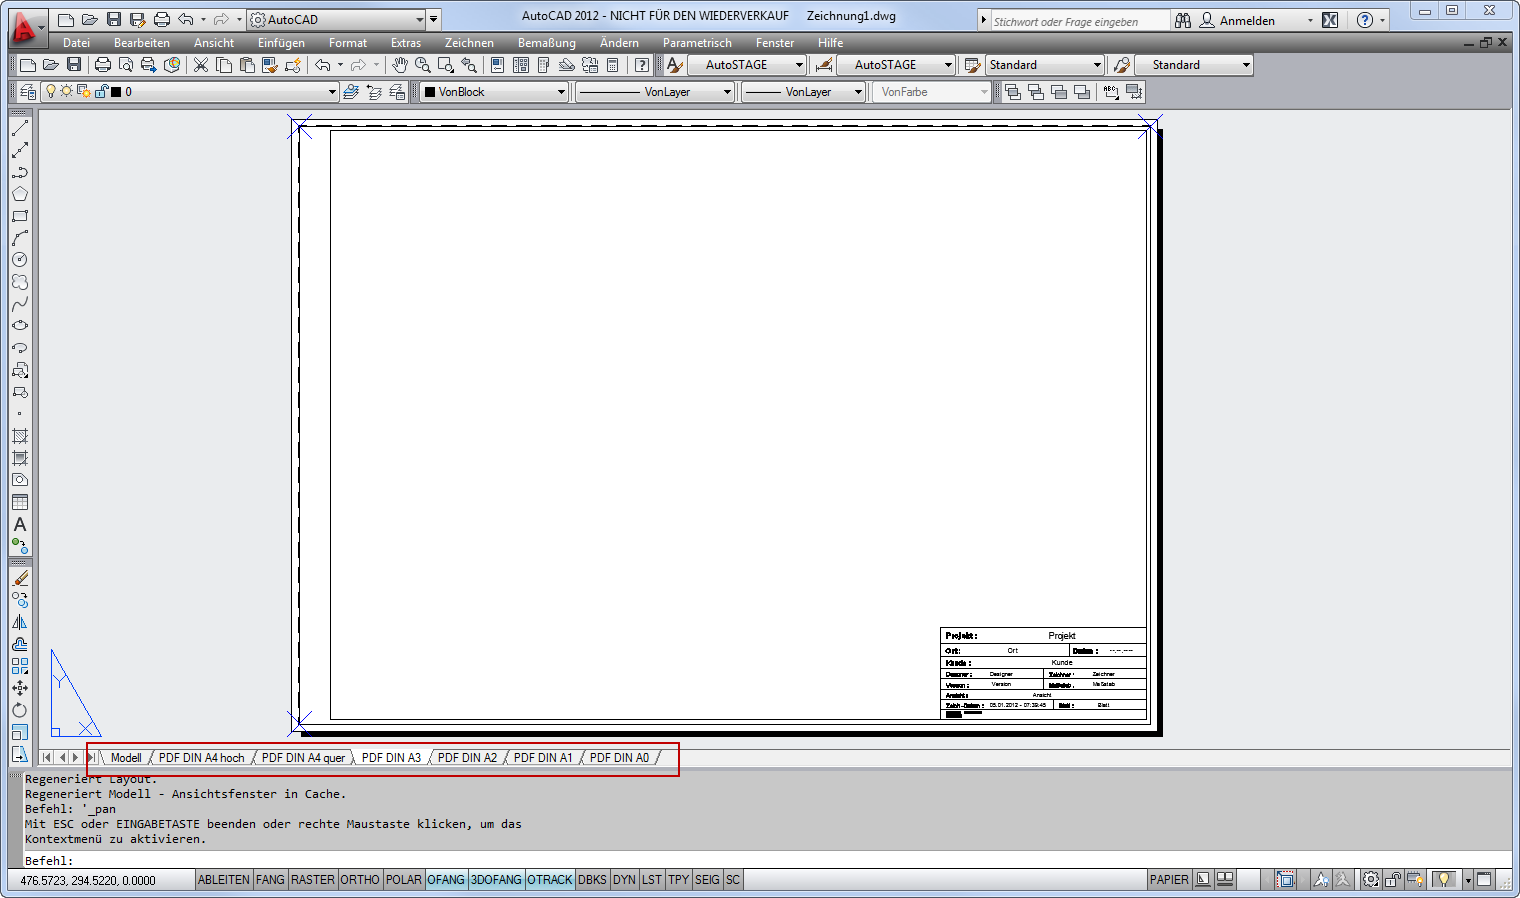Select the Line drawing tool
Screen dimensions: 1520x898
[x=20, y=128]
